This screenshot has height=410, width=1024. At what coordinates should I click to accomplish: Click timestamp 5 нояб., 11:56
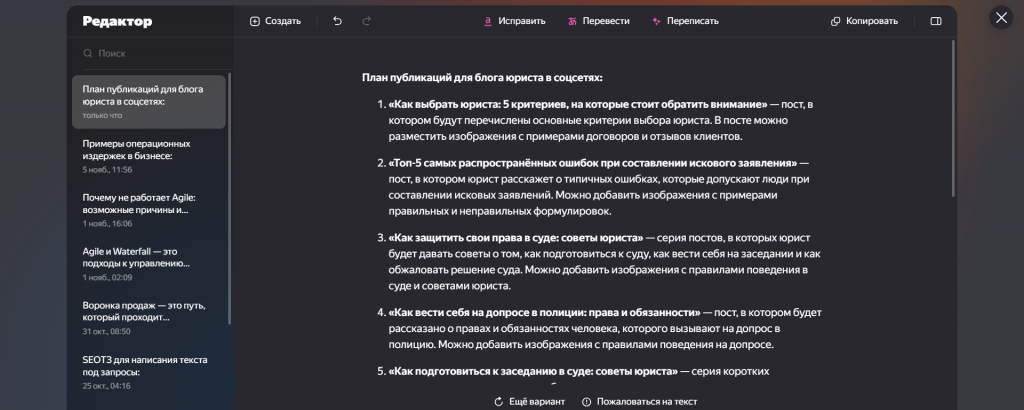[x=108, y=170]
